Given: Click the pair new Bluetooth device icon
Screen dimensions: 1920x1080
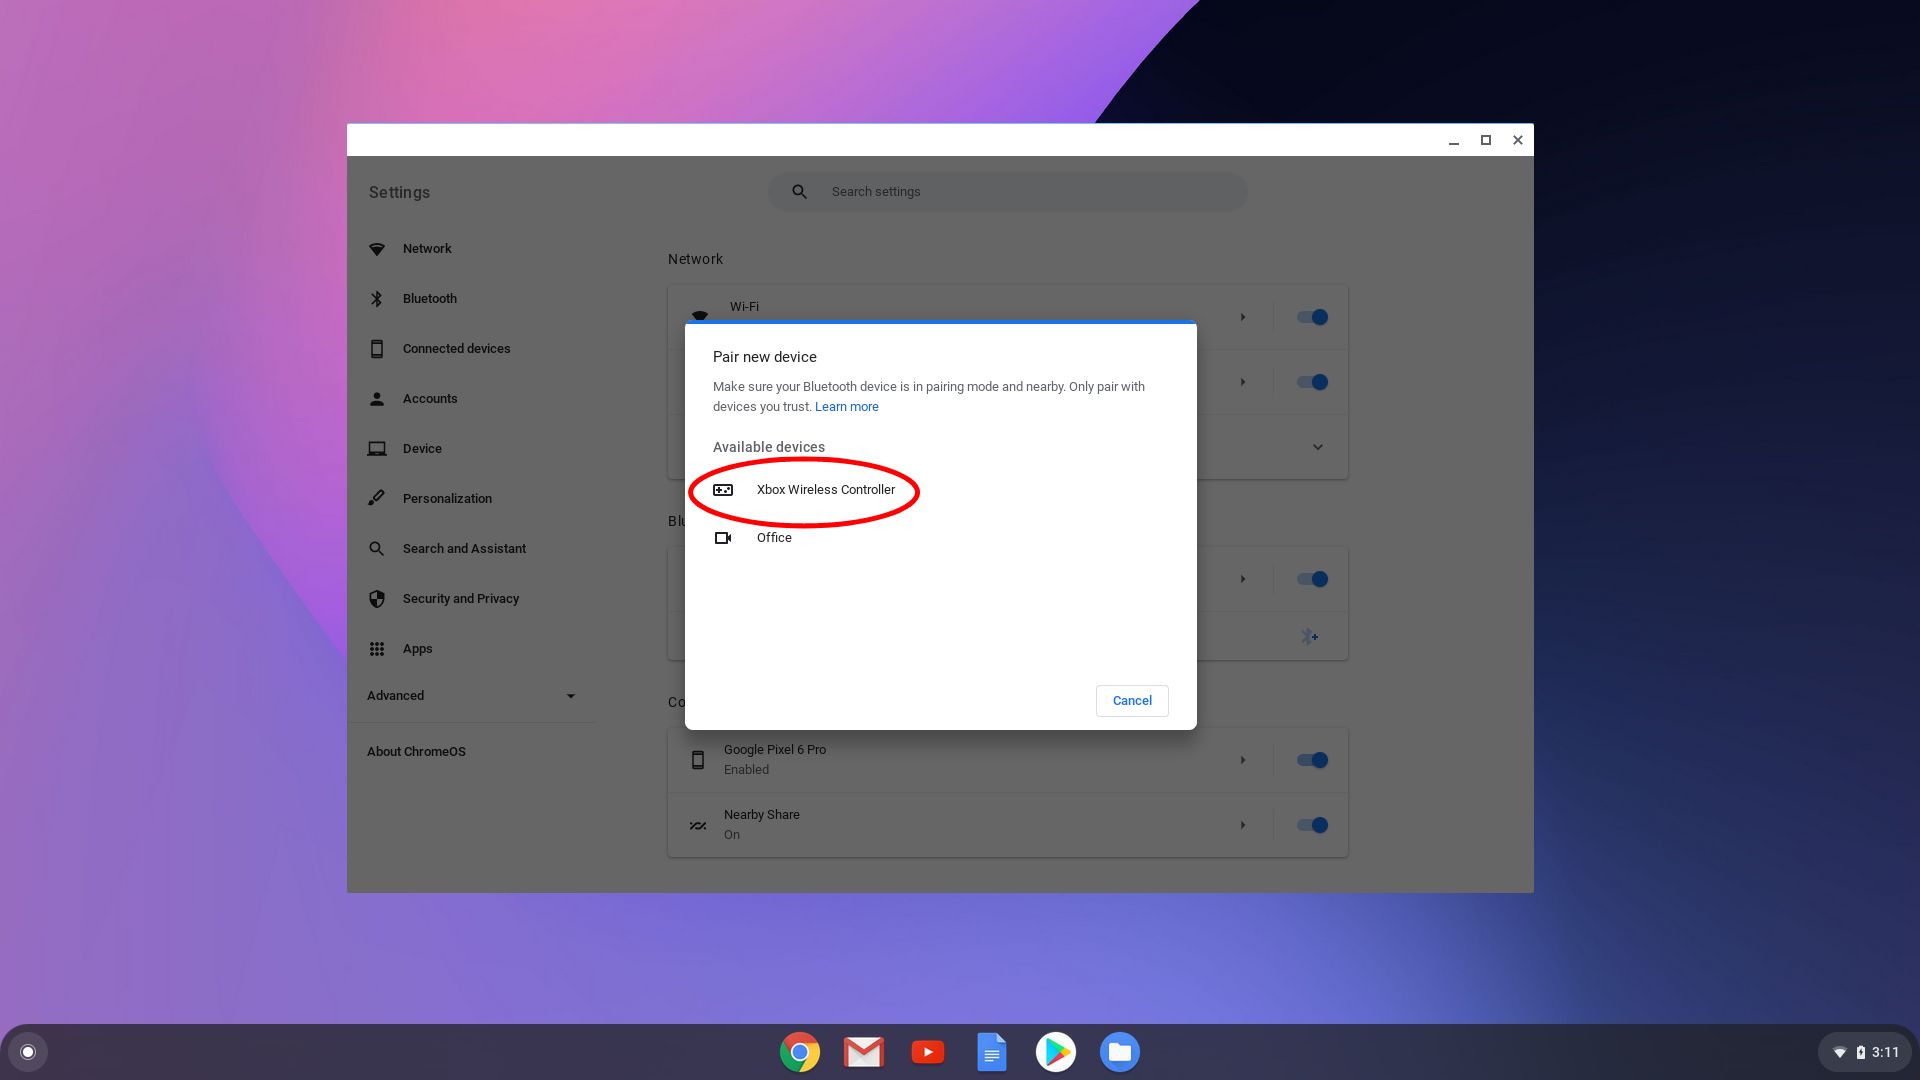Looking at the screenshot, I should point(1309,637).
